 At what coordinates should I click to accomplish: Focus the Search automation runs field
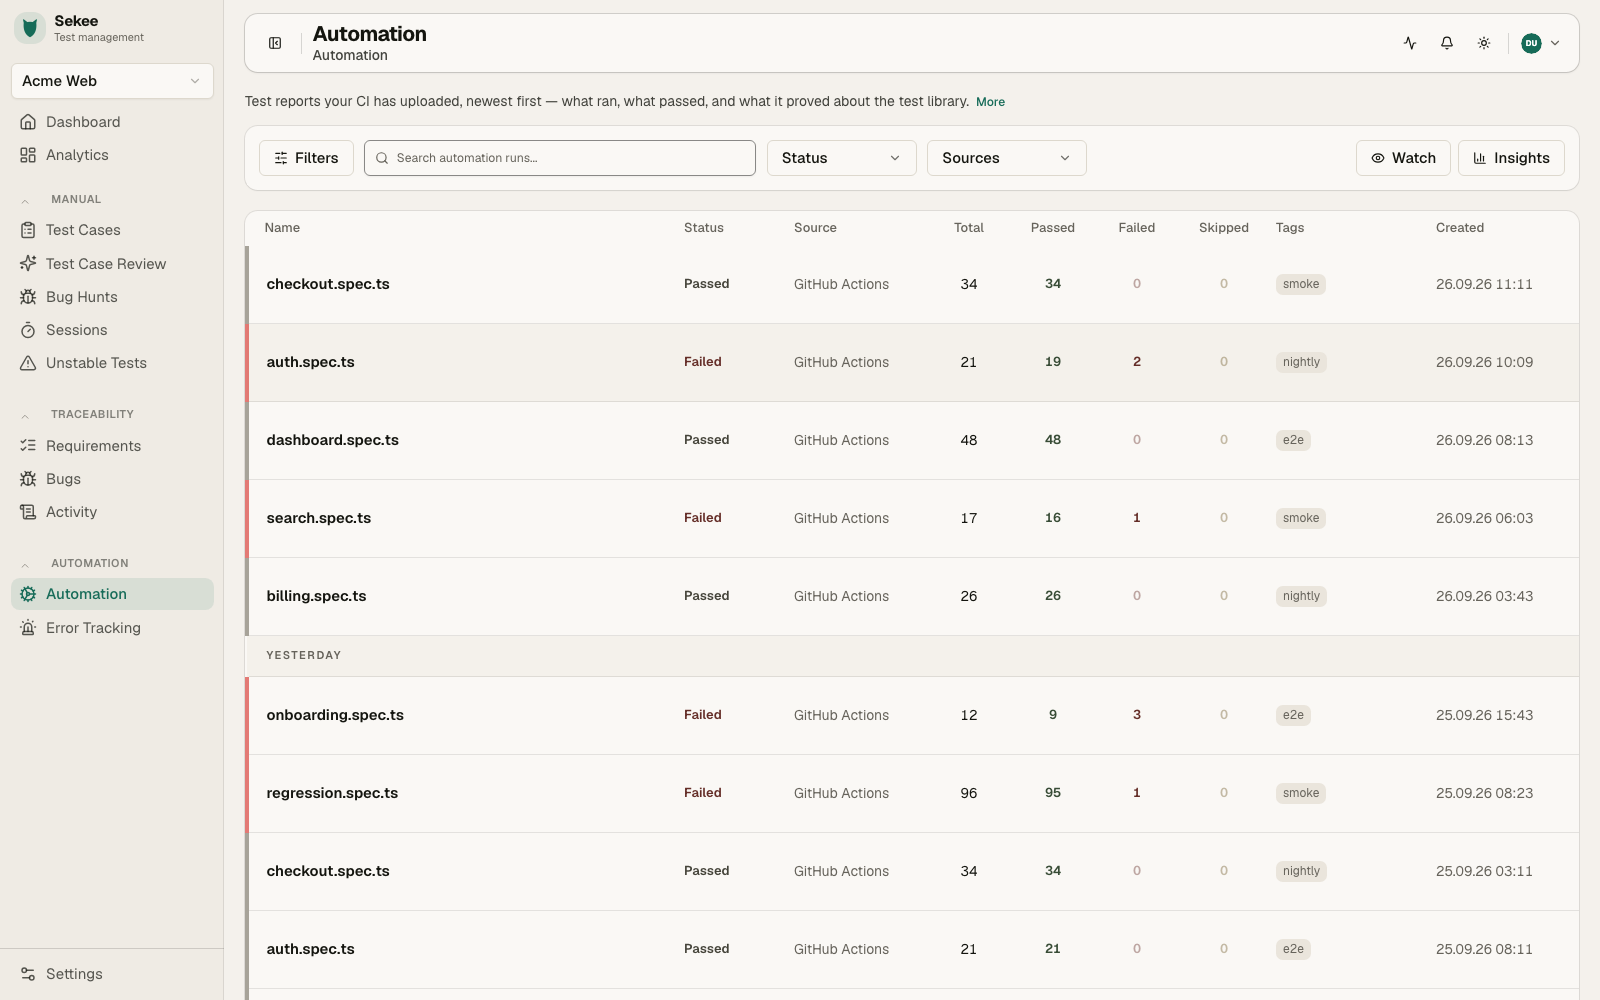point(560,158)
